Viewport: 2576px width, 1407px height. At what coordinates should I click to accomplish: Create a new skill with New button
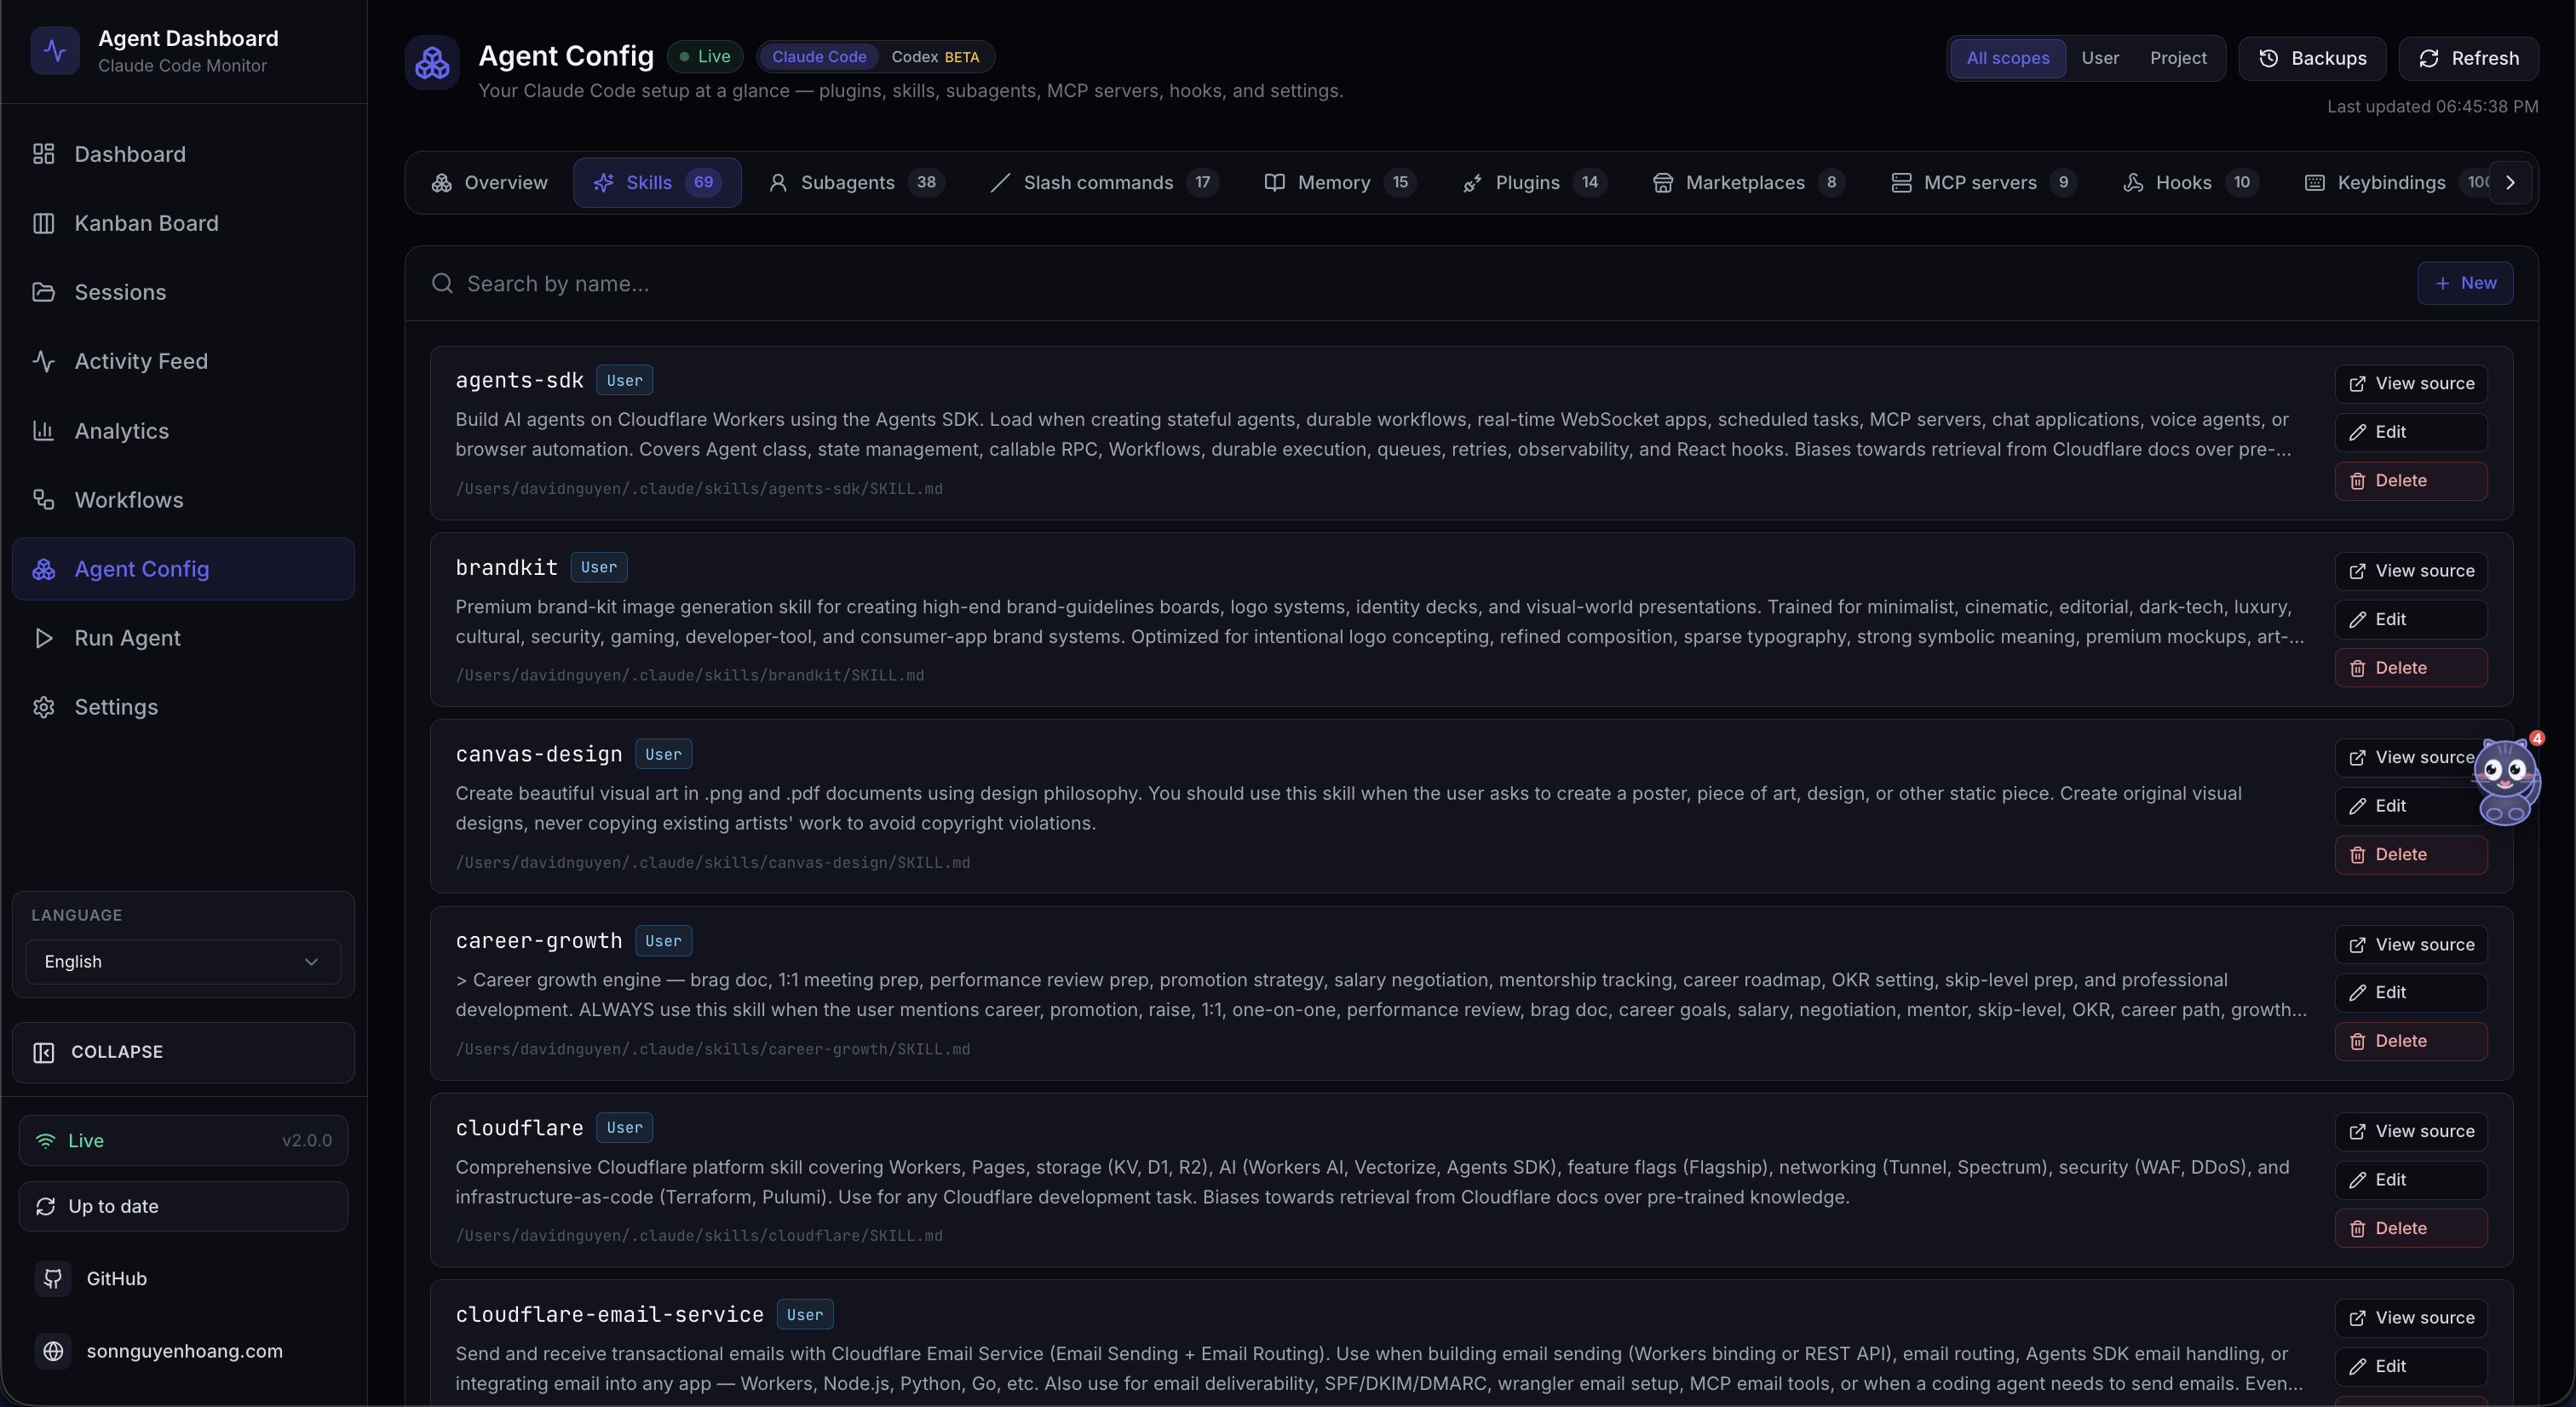[2465, 283]
